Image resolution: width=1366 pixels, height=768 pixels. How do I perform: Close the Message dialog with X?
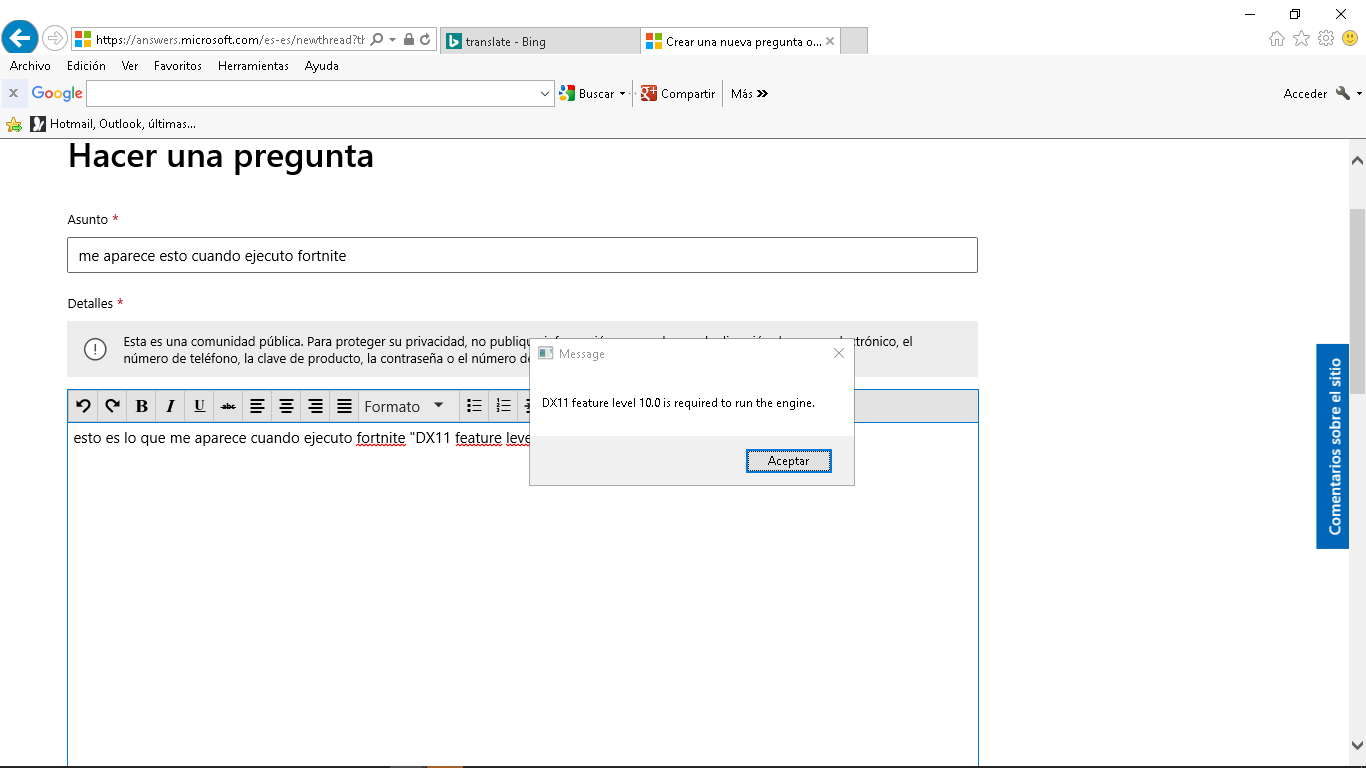[x=838, y=353]
